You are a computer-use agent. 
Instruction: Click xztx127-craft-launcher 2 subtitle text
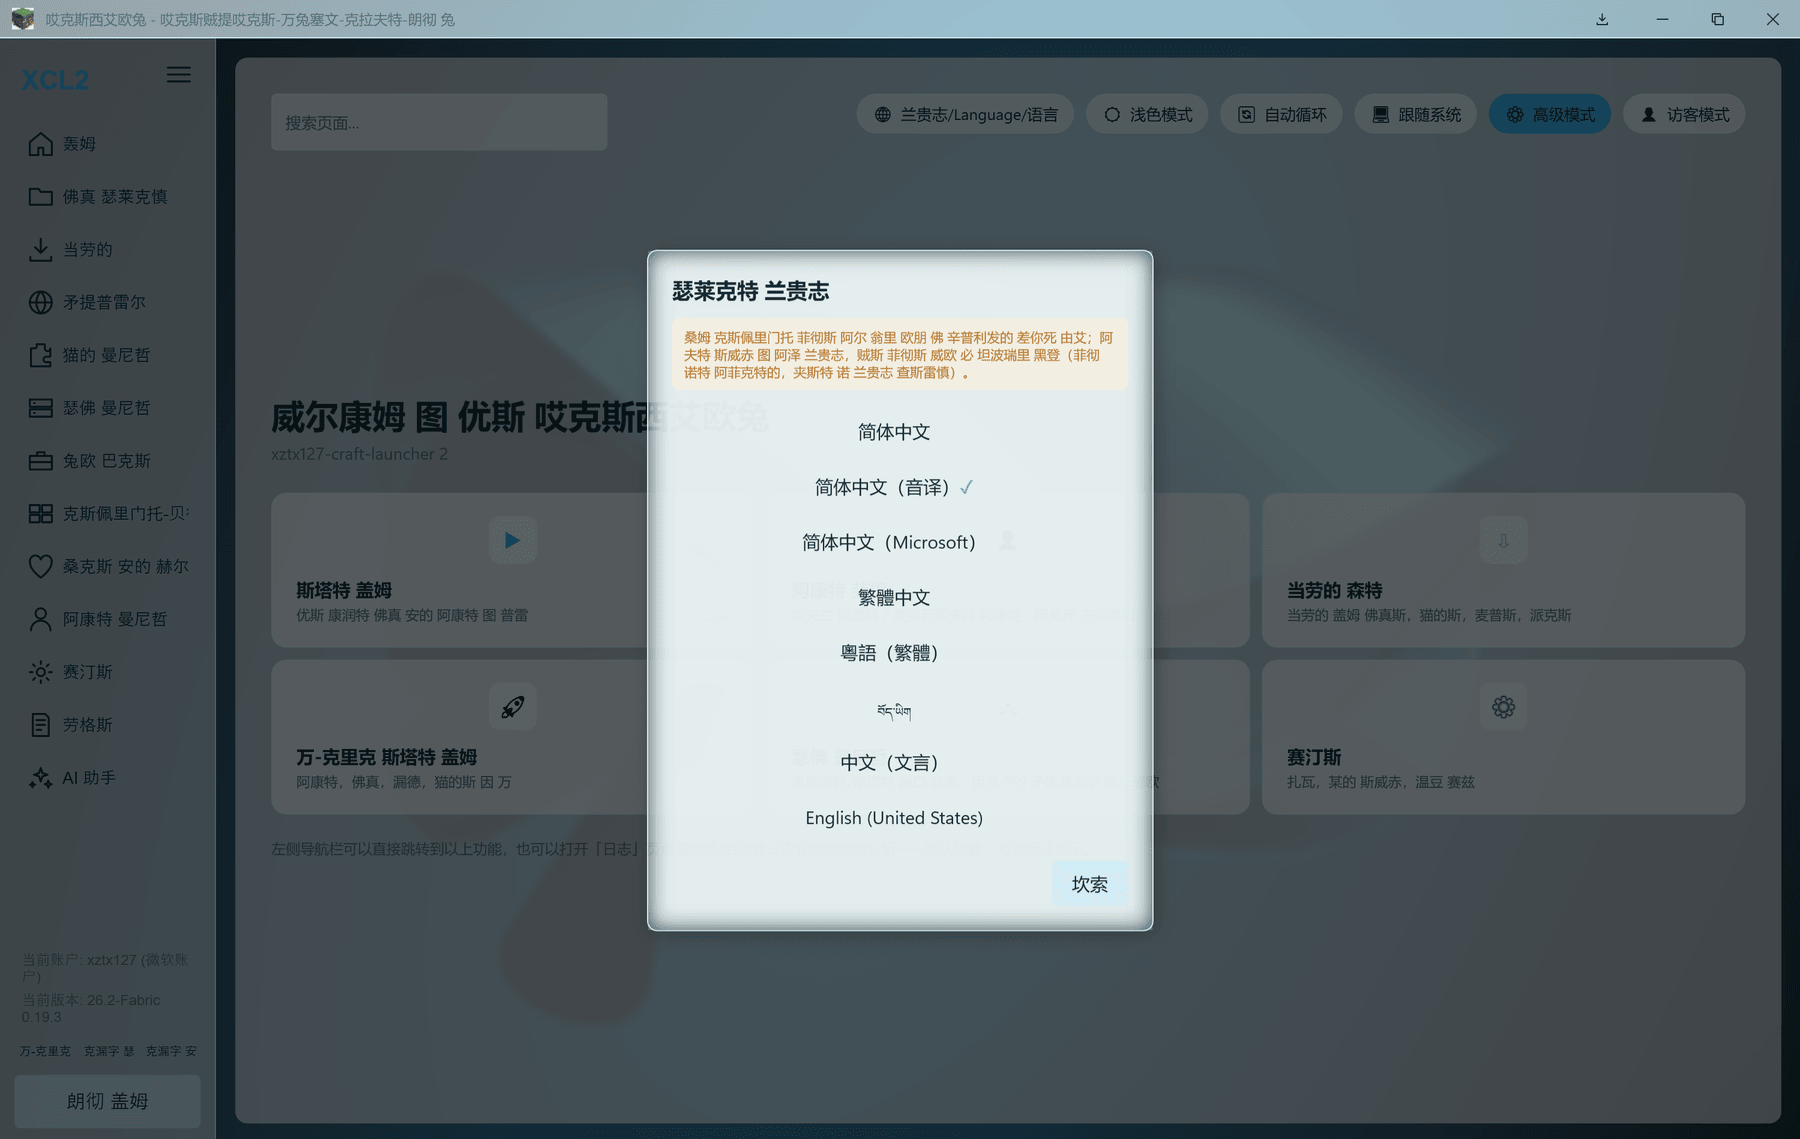pyautogui.click(x=359, y=454)
